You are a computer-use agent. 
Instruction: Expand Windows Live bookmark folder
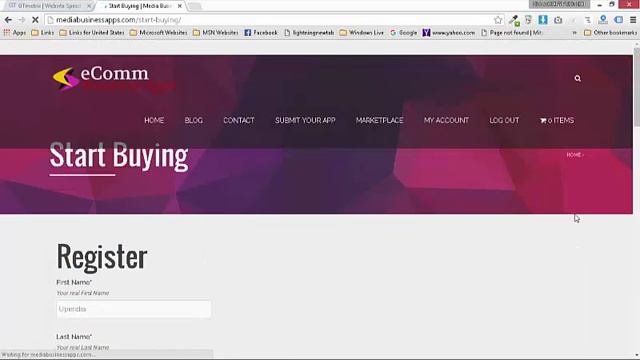pyautogui.click(x=362, y=33)
